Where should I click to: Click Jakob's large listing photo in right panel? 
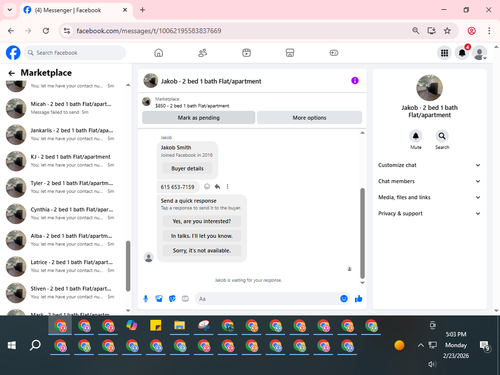tap(429, 88)
